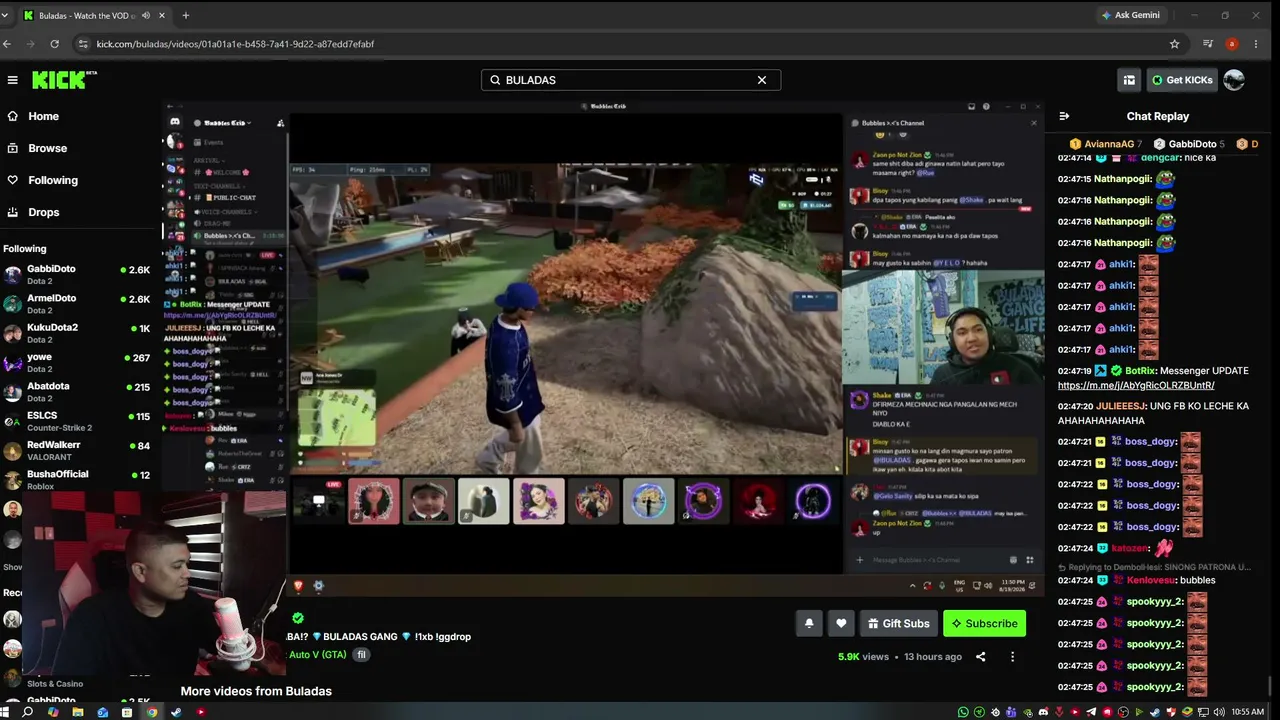Open the Chrome three-dot menu
Viewport: 1280px width, 720px height.
click(1256, 44)
